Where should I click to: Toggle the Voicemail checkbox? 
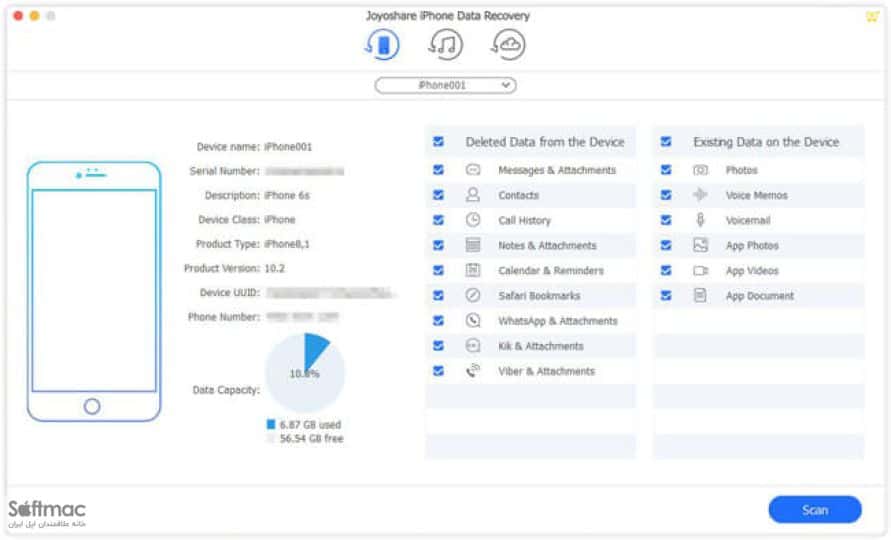click(666, 220)
